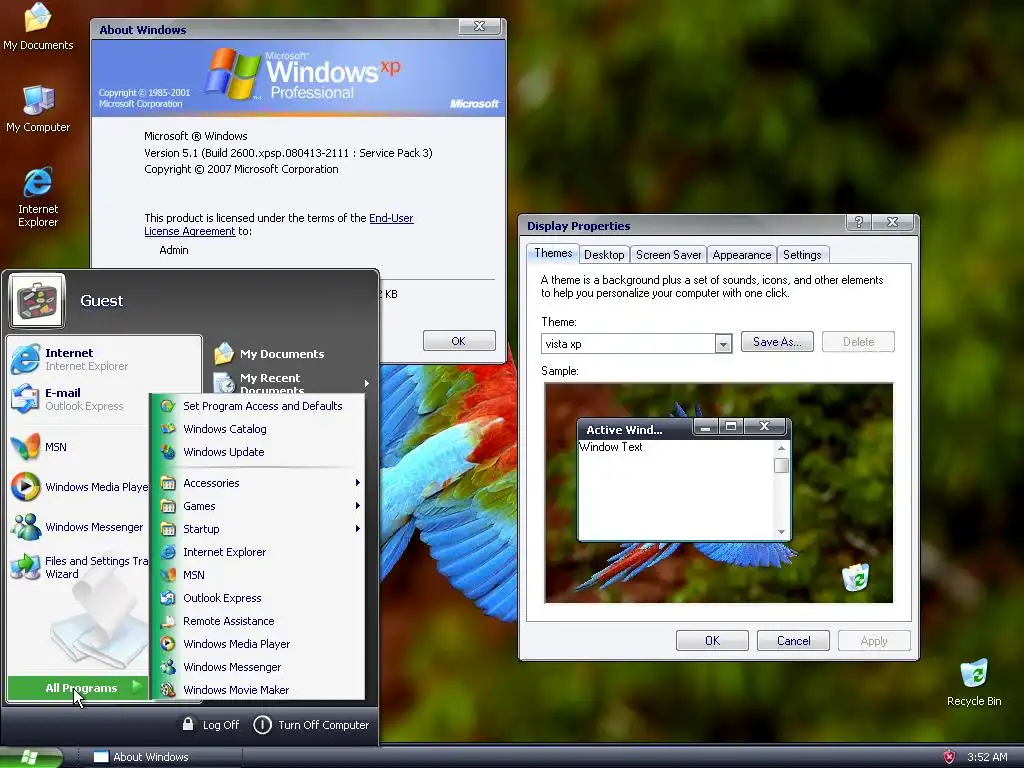
Task: Open the End-User License Agreement link
Action: tap(279, 225)
